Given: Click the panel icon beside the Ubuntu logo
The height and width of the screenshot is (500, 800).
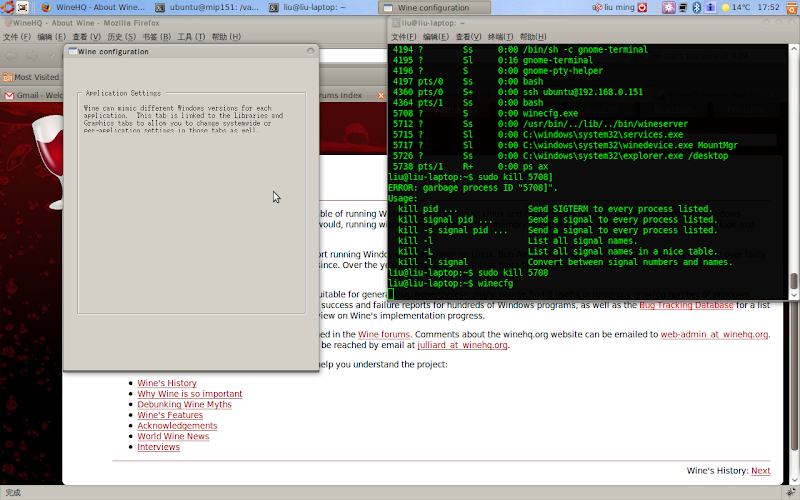Looking at the screenshot, I should (x=22, y=7).
